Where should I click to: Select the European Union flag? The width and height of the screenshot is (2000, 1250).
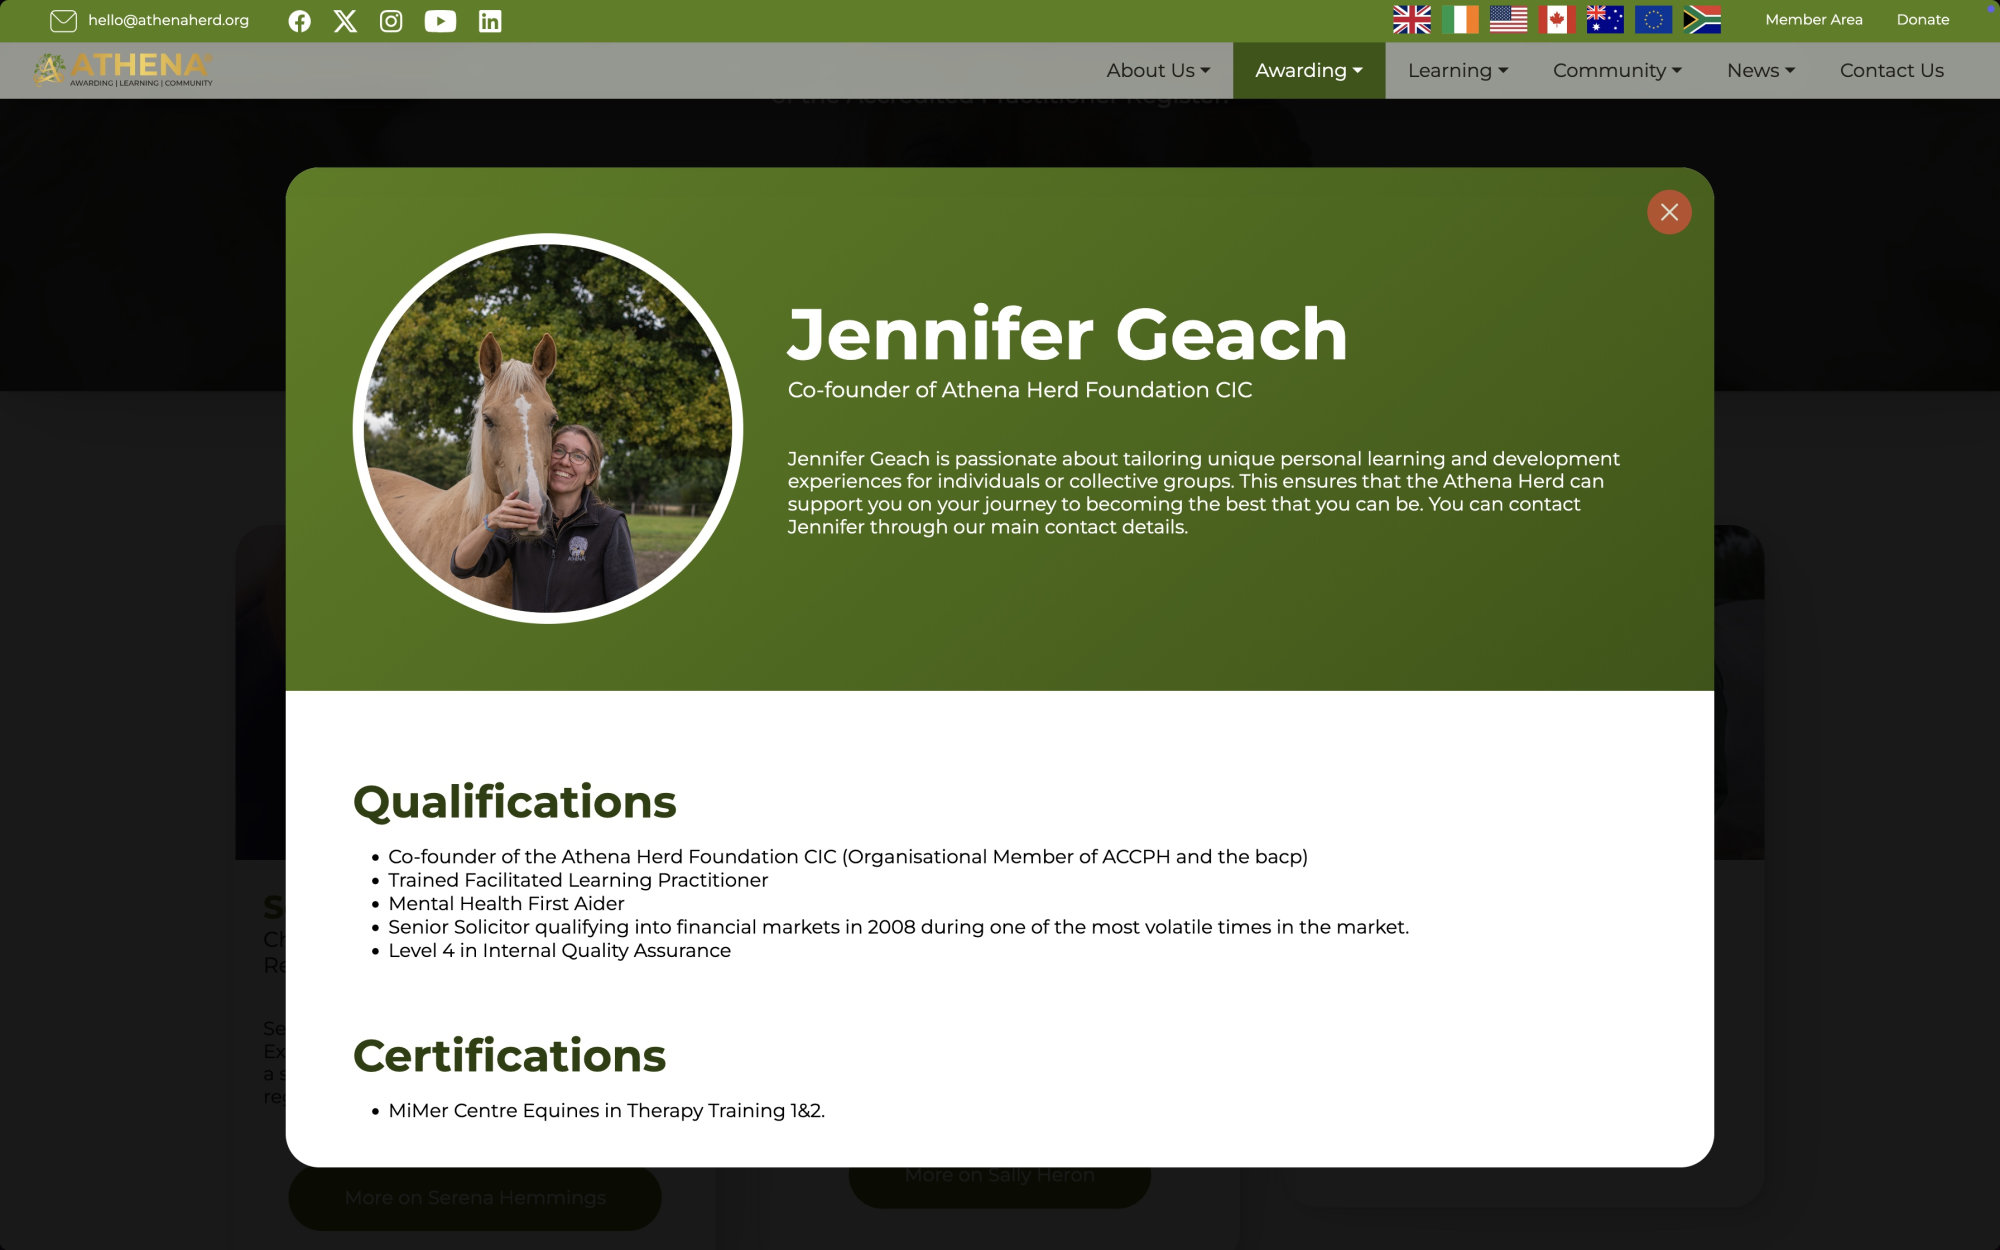coord(1653,20)
